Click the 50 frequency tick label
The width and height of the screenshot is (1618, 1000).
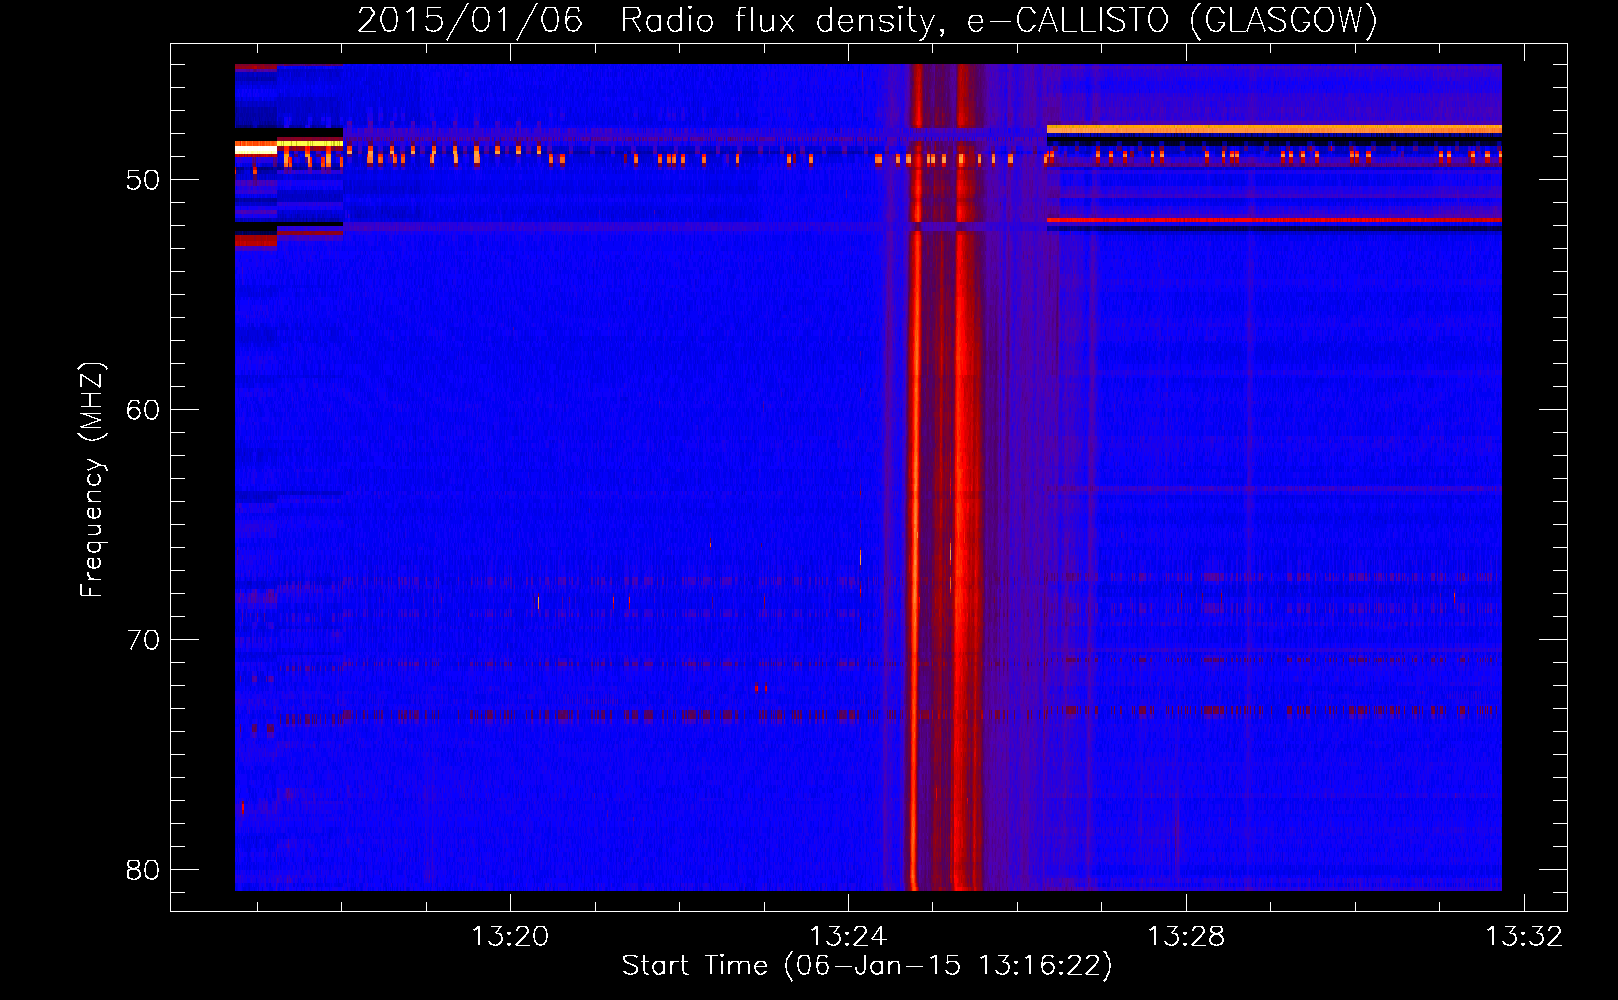tap(143, 180)
